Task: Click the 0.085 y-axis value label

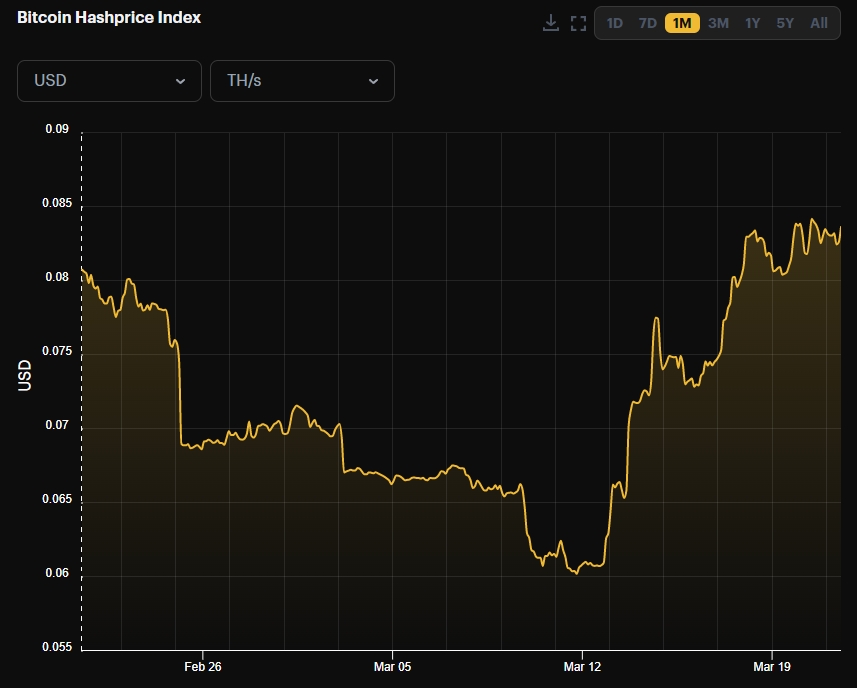Action: (55, 204)
